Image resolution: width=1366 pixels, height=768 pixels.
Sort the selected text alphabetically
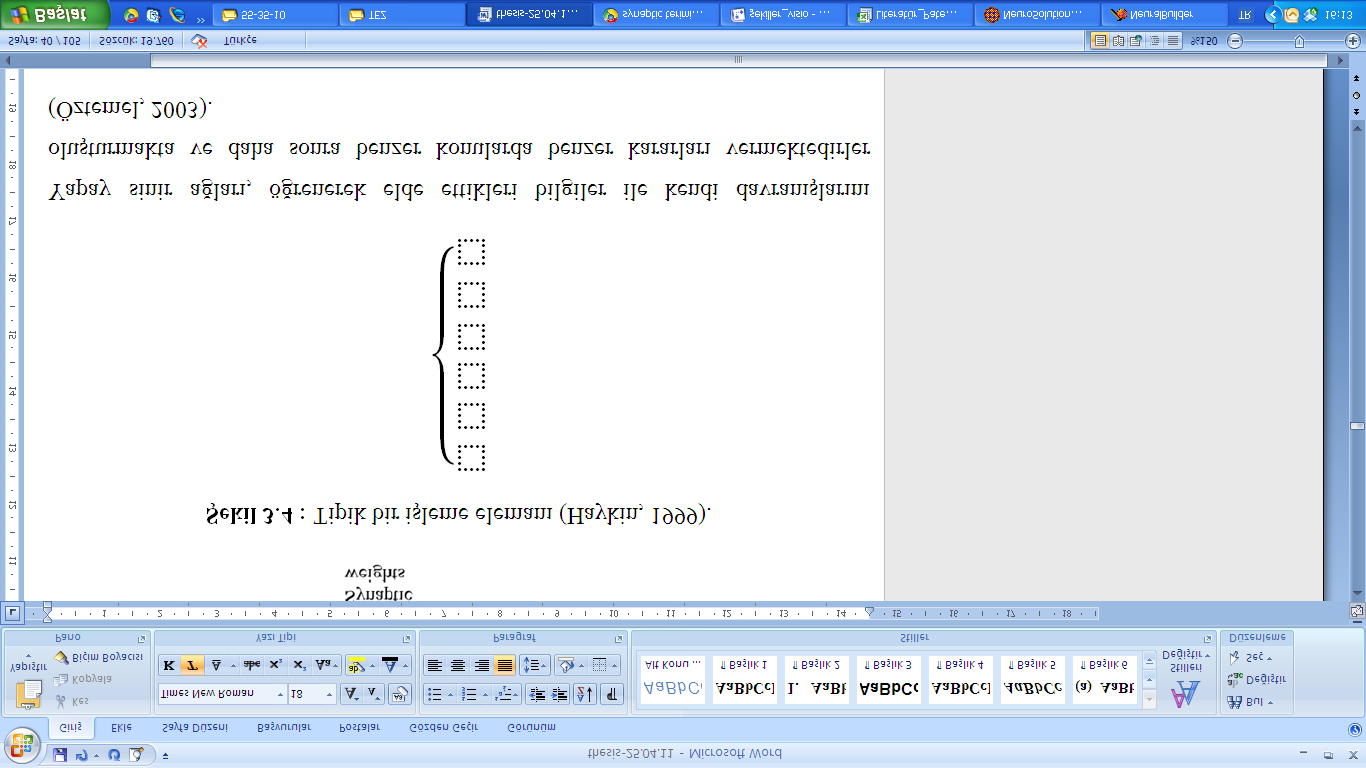(585, 694)
